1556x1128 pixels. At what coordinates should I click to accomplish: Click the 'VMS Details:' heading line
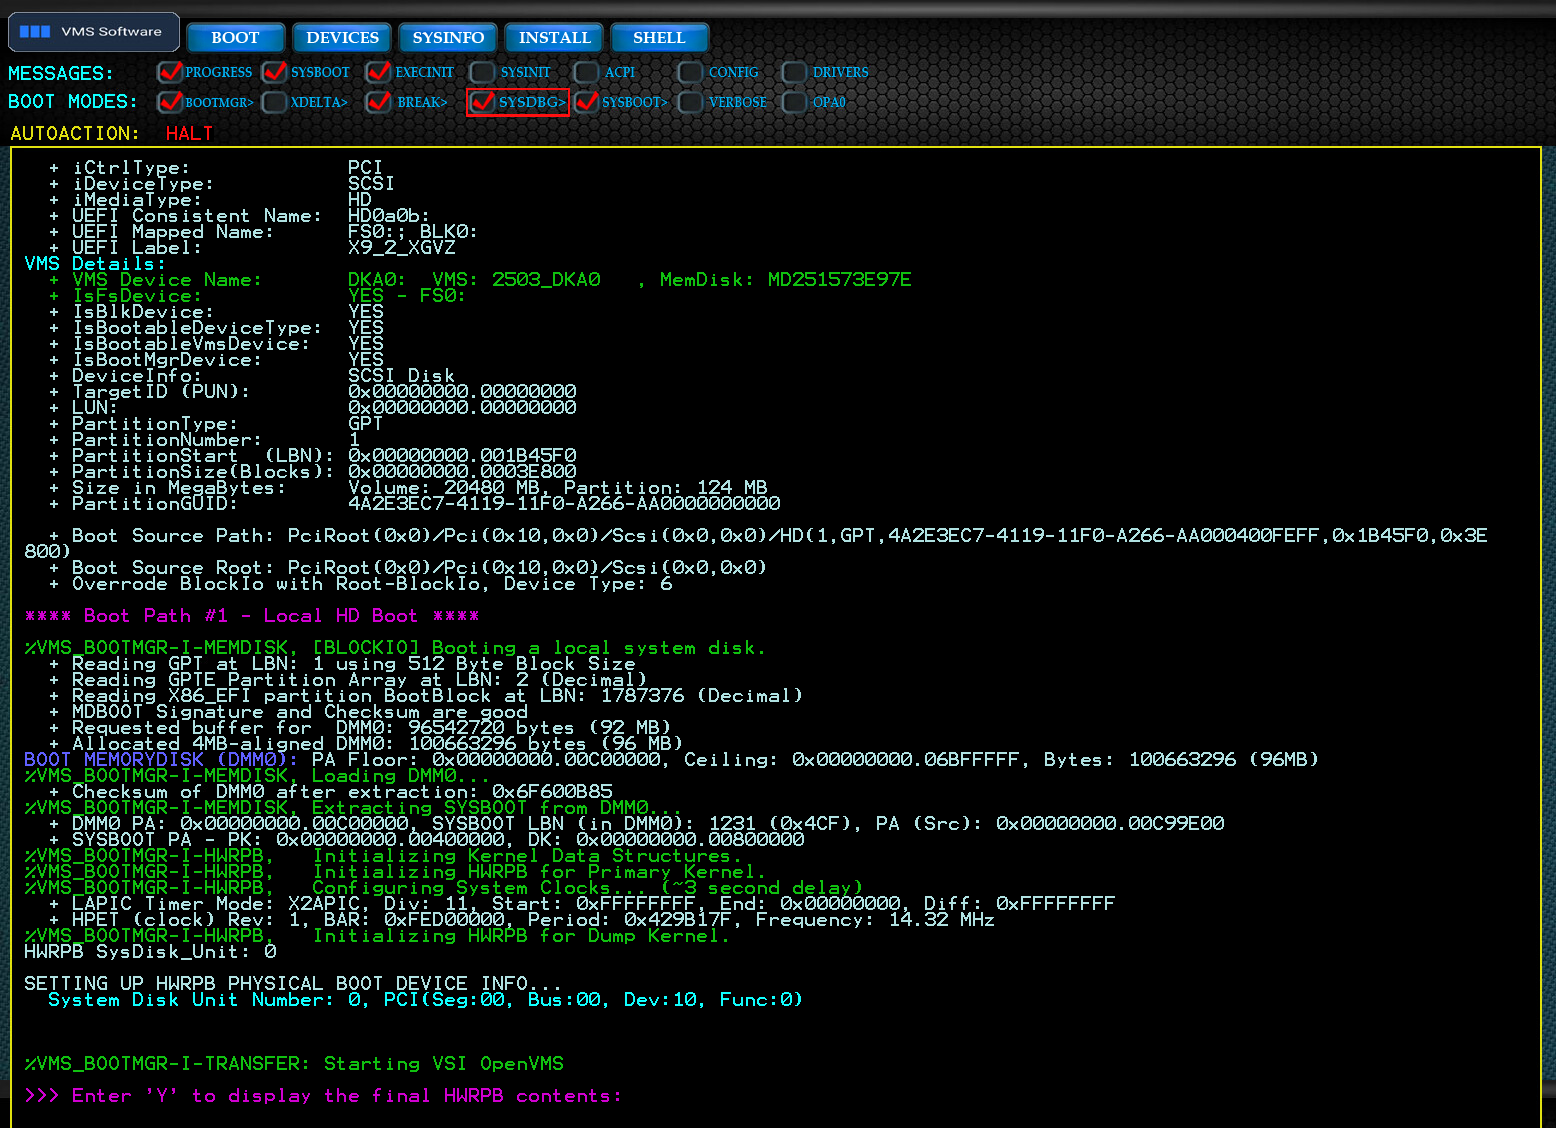[x=95, y=264]
